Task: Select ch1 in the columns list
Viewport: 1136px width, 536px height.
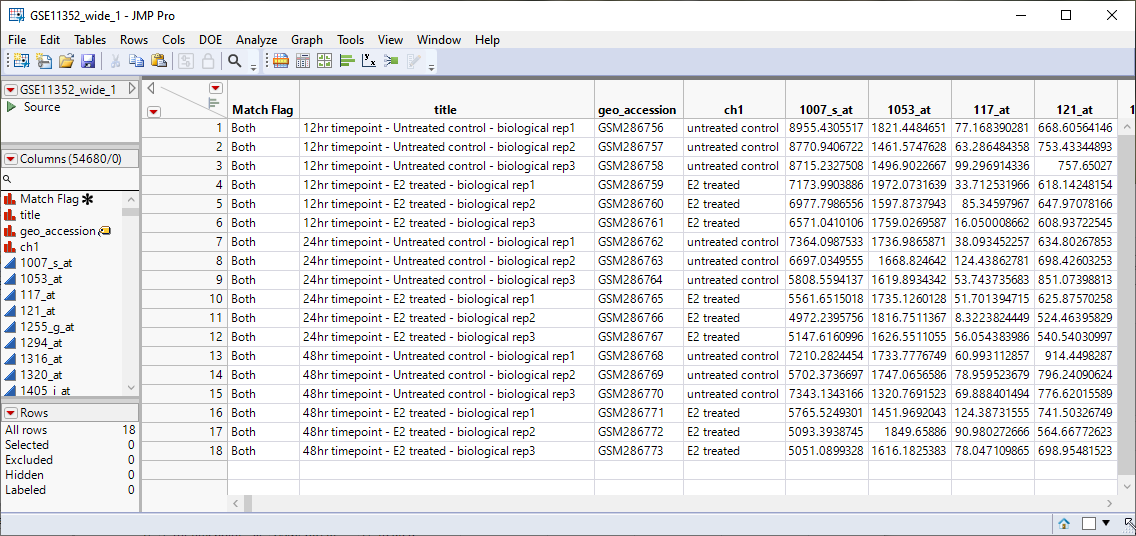Action: click(x=29, y=247)
